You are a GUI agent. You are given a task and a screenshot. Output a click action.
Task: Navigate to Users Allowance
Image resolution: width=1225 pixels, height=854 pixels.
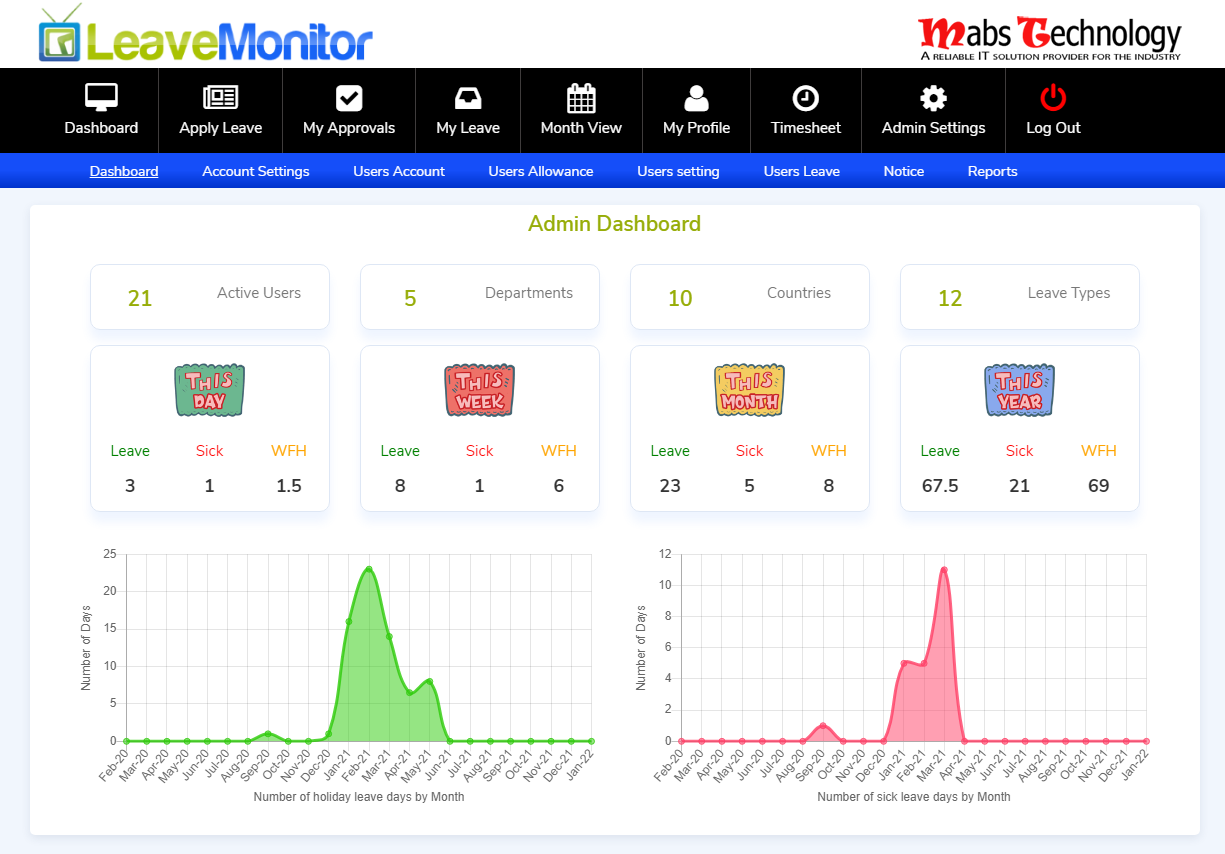point(540,171)
